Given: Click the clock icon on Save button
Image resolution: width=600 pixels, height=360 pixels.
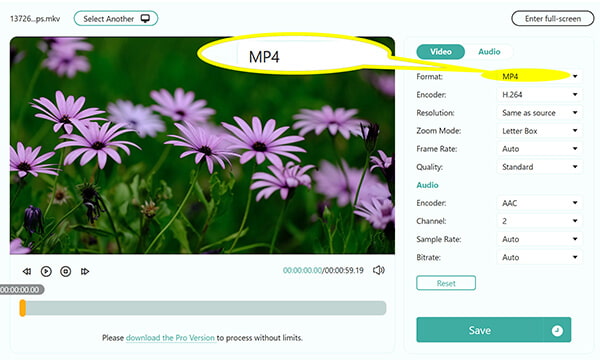Looking at the screenshot, I should (557, 330).
